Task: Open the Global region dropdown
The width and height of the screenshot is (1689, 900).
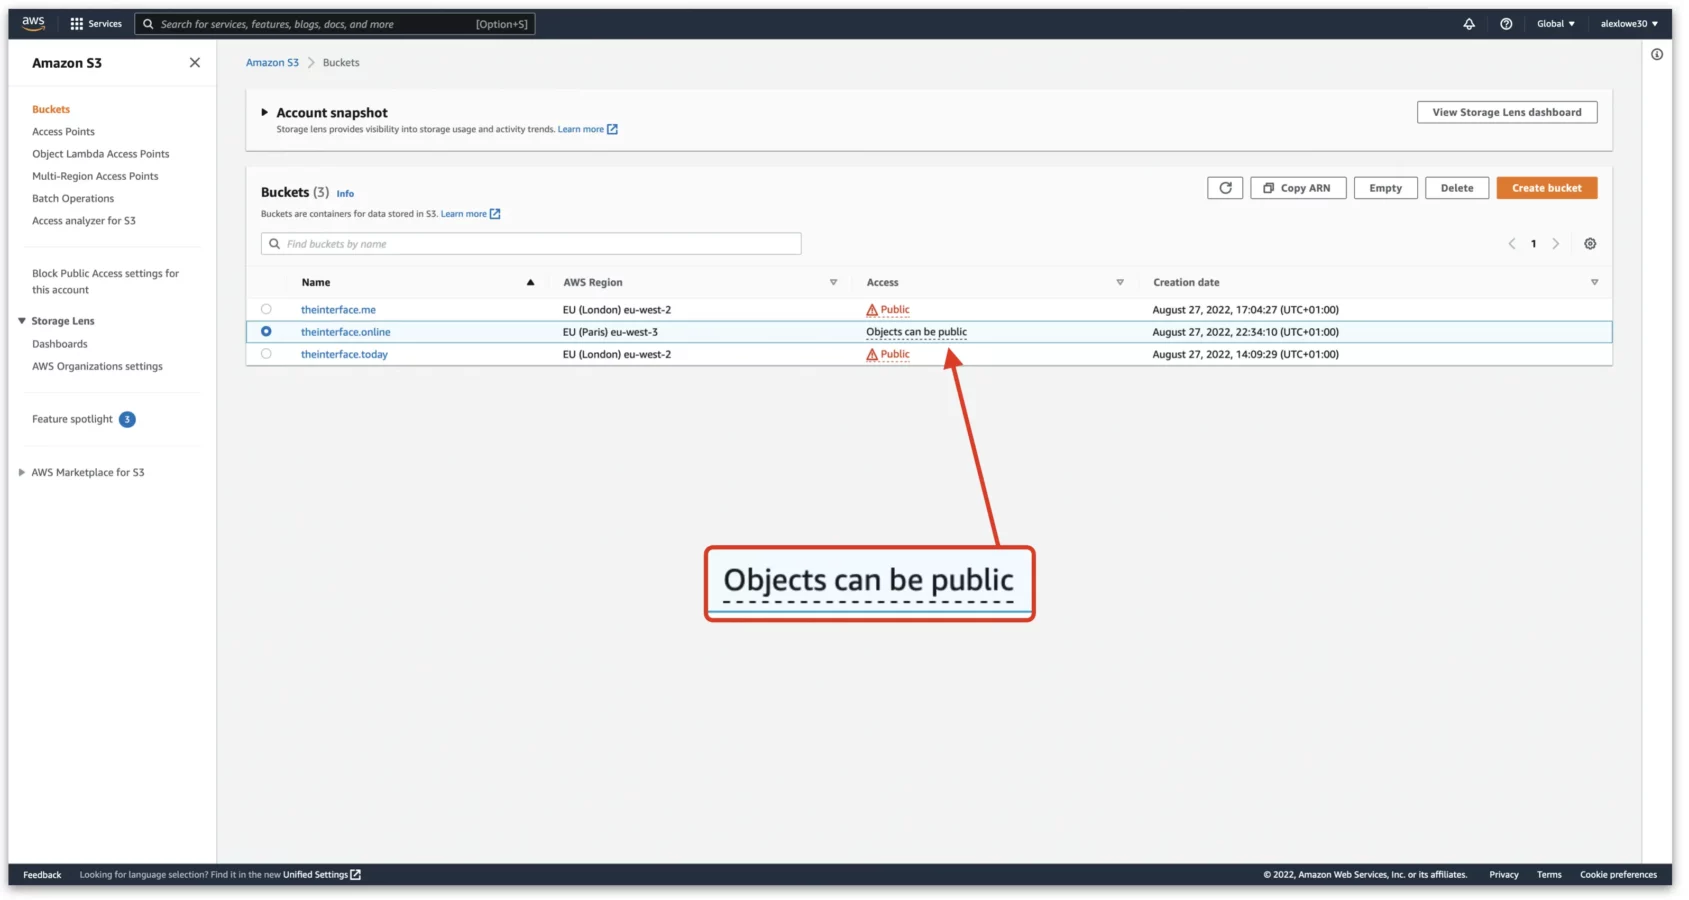Action: [1556, 24]
